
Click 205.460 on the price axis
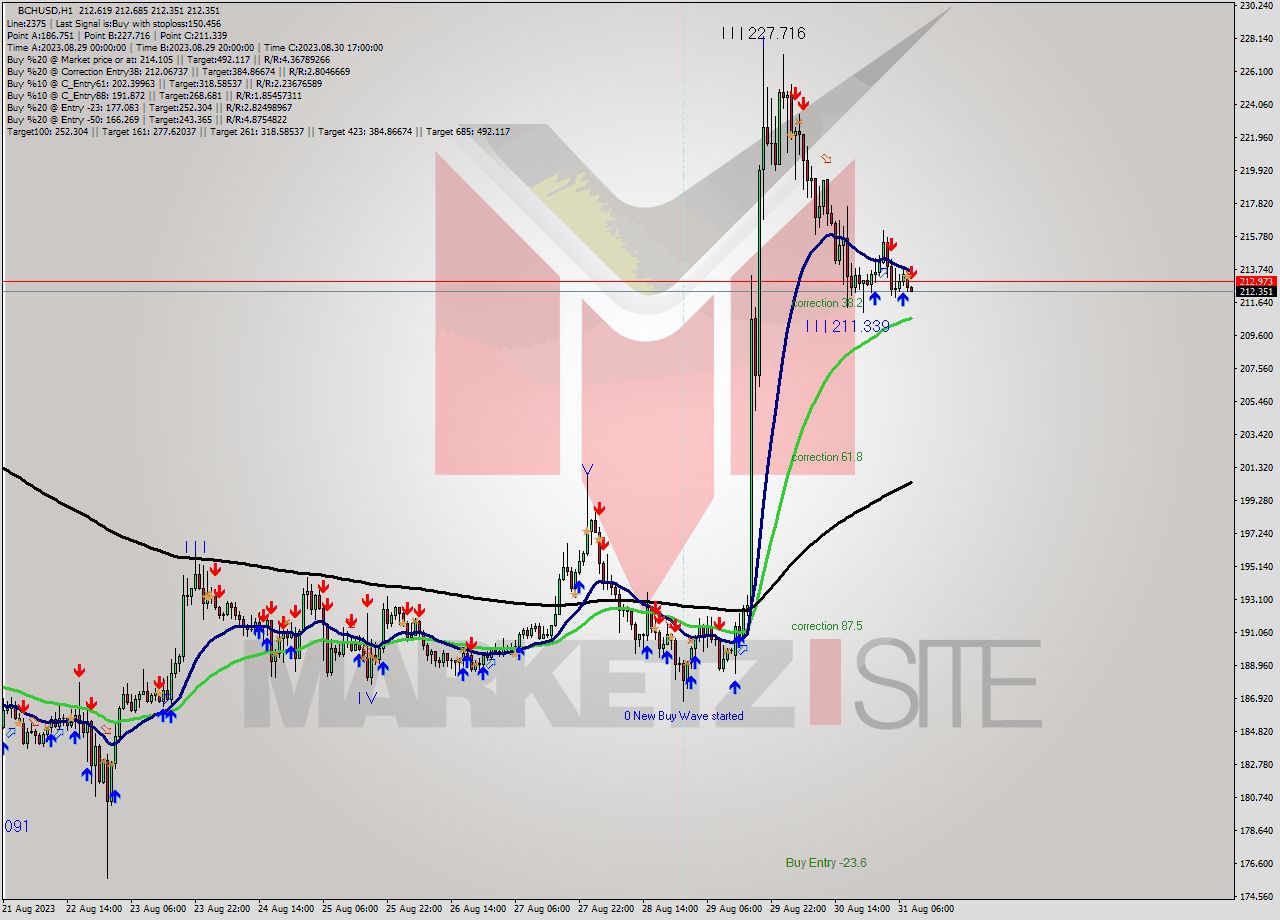(1255, 401)
